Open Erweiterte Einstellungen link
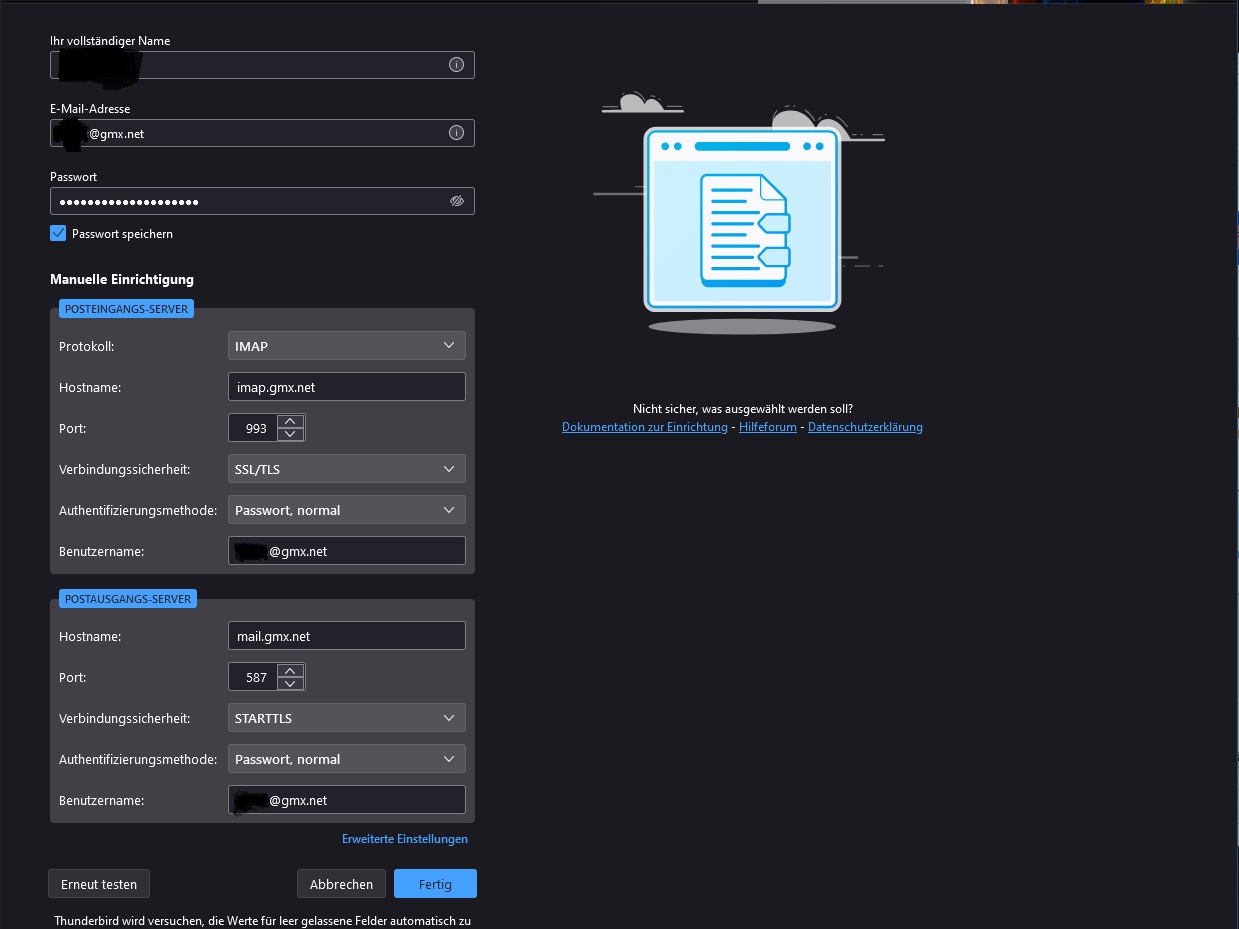Viewport: 1239px width, 929px height. [404, 839]
